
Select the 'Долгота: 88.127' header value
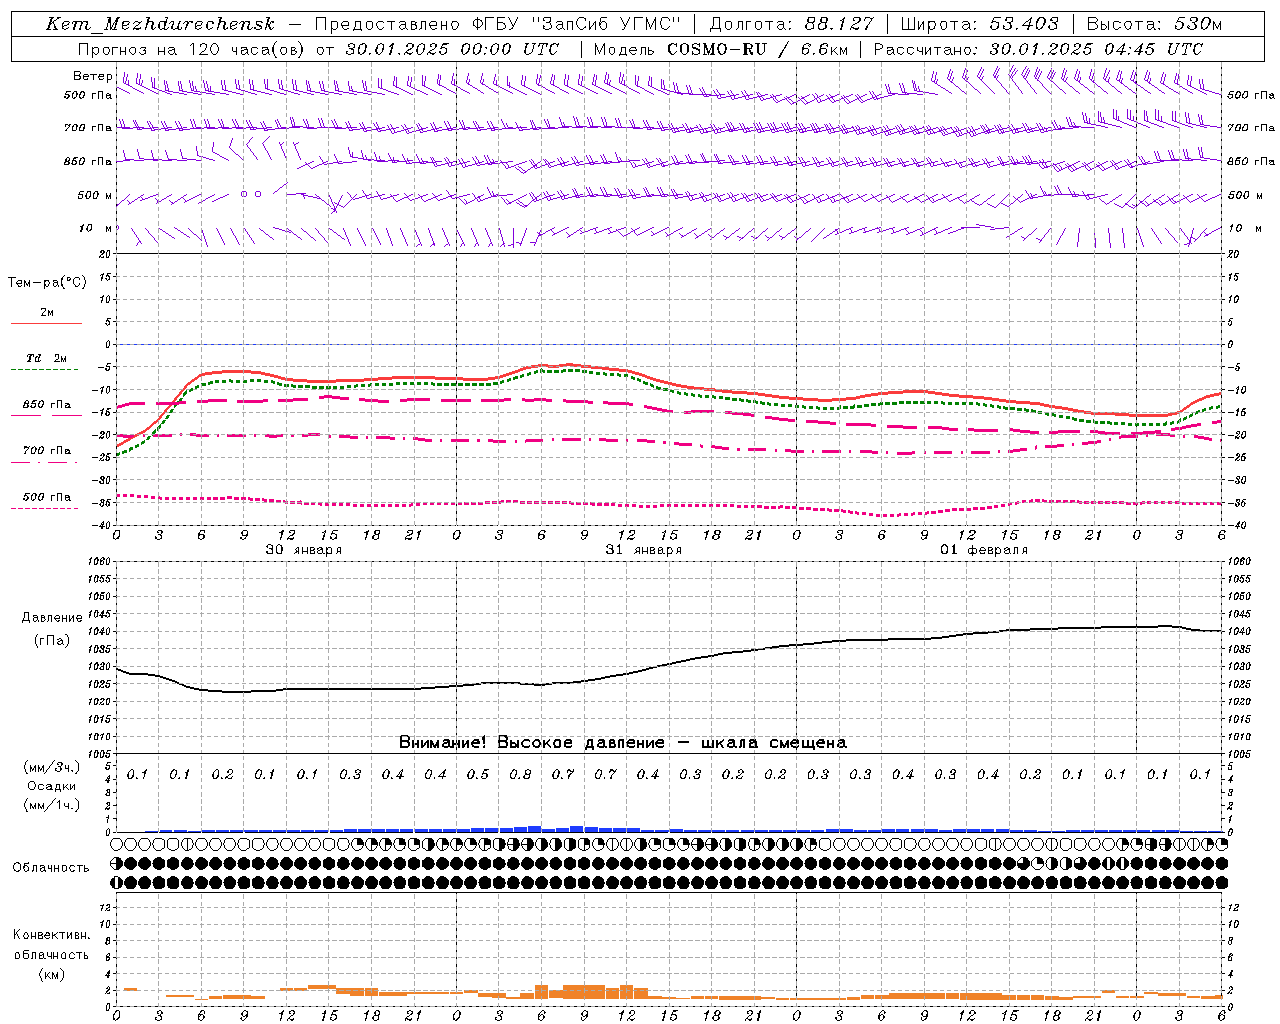pos(792,24)
